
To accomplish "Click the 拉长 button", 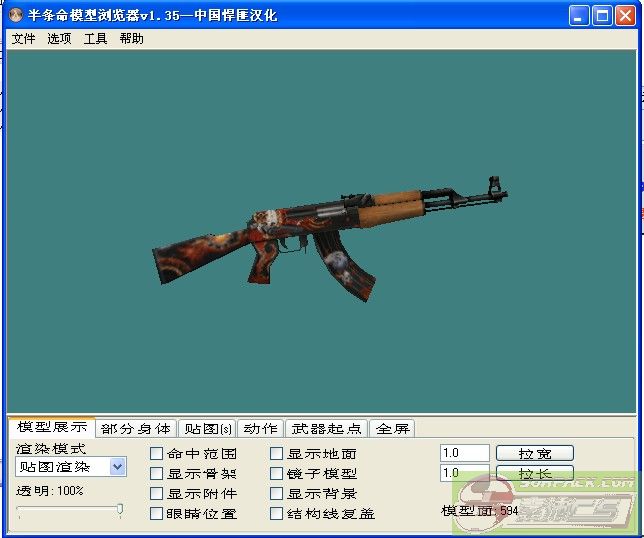I will [x=535, y=473].
